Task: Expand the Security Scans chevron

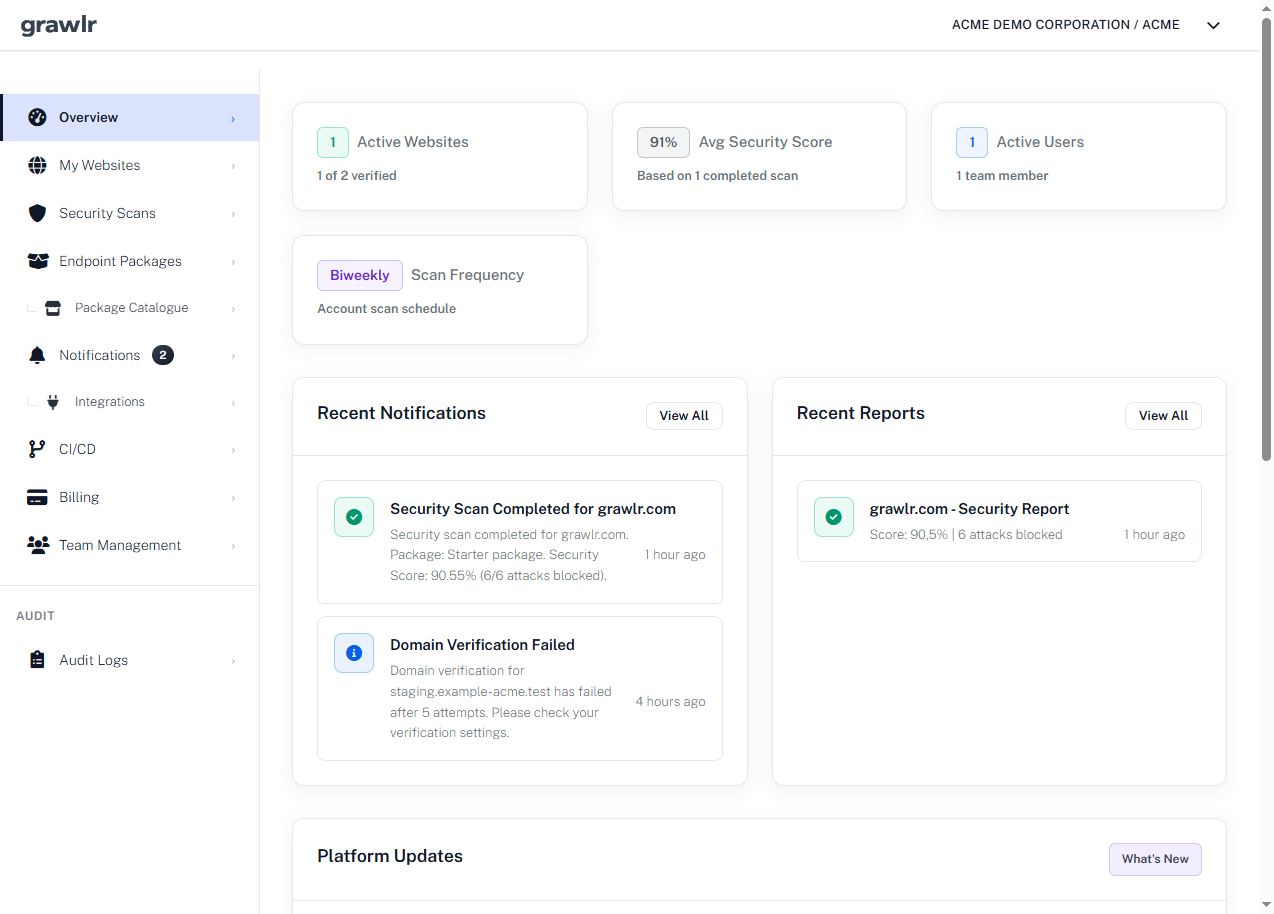Action: pyautogui.click(x=233, y=214)
